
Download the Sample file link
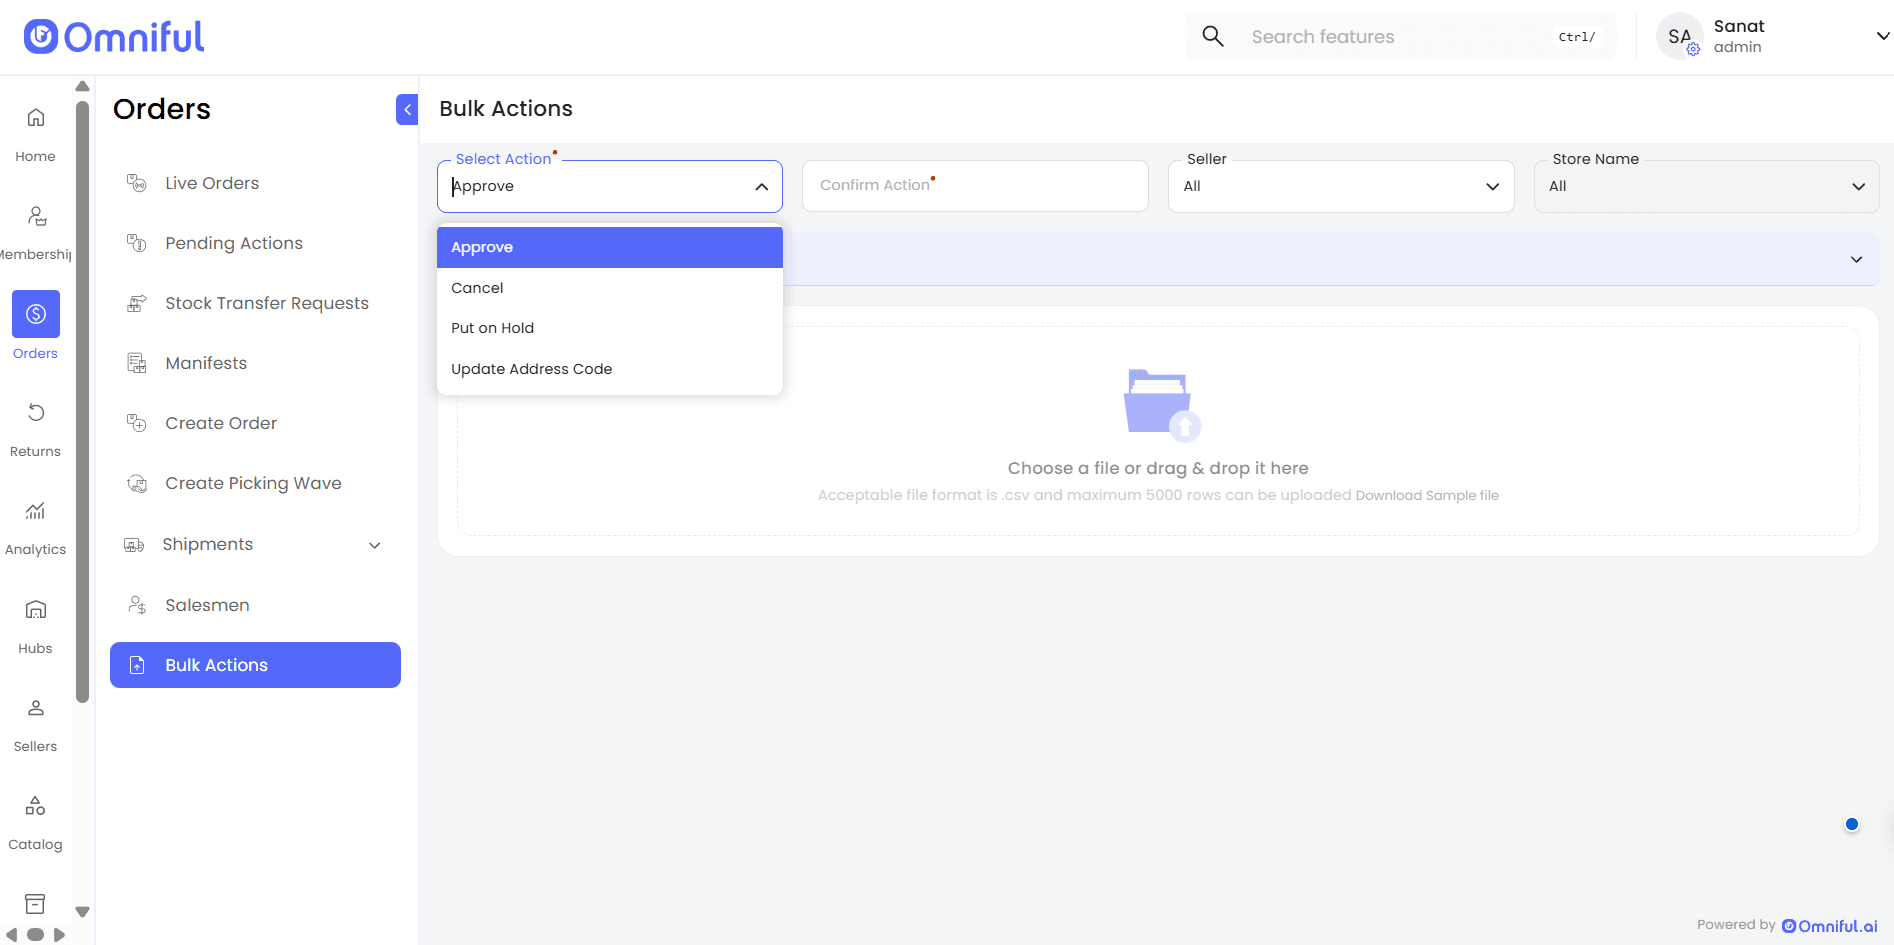[1426, 496]
